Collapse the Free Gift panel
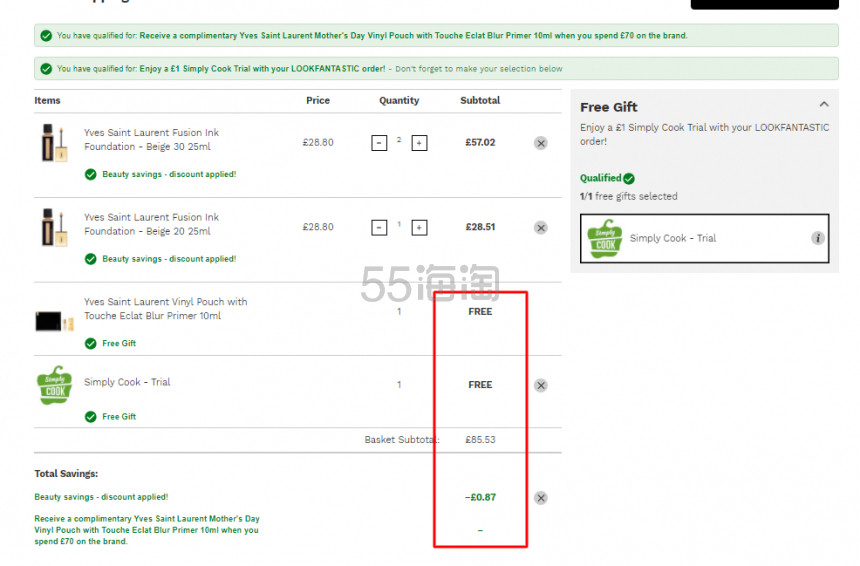 (824, 104)
